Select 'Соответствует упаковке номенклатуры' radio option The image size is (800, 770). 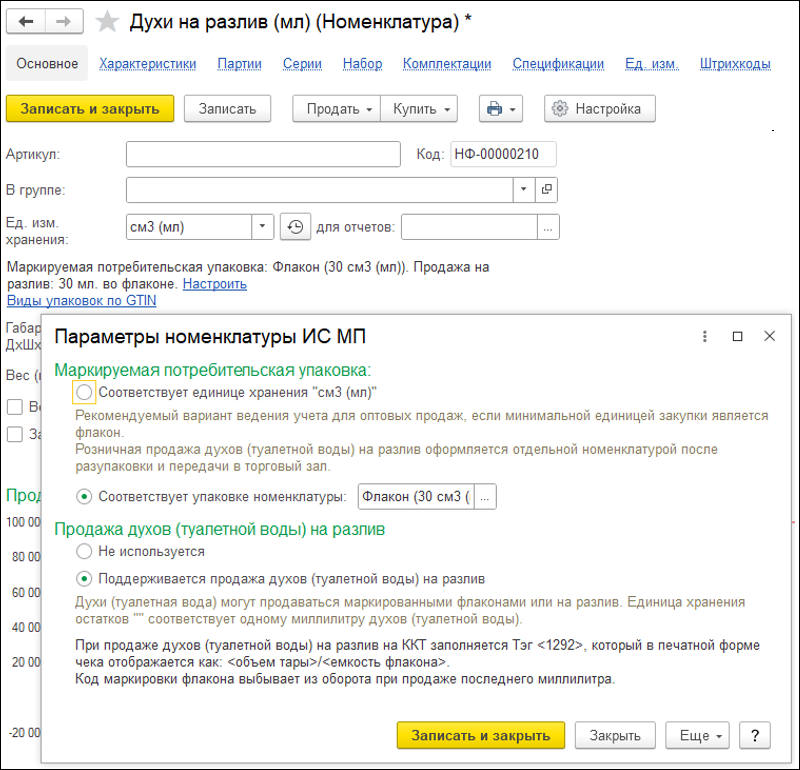point(84,496)
